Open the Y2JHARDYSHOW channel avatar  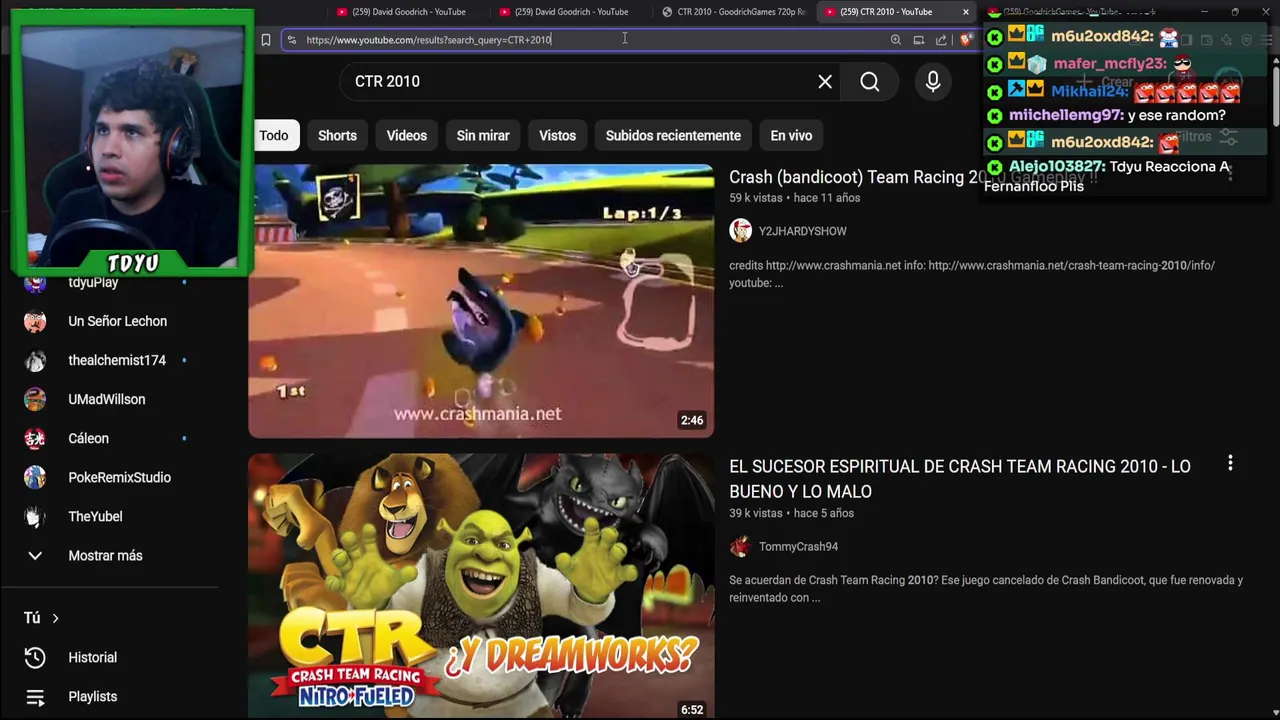[x=740, y=231]
